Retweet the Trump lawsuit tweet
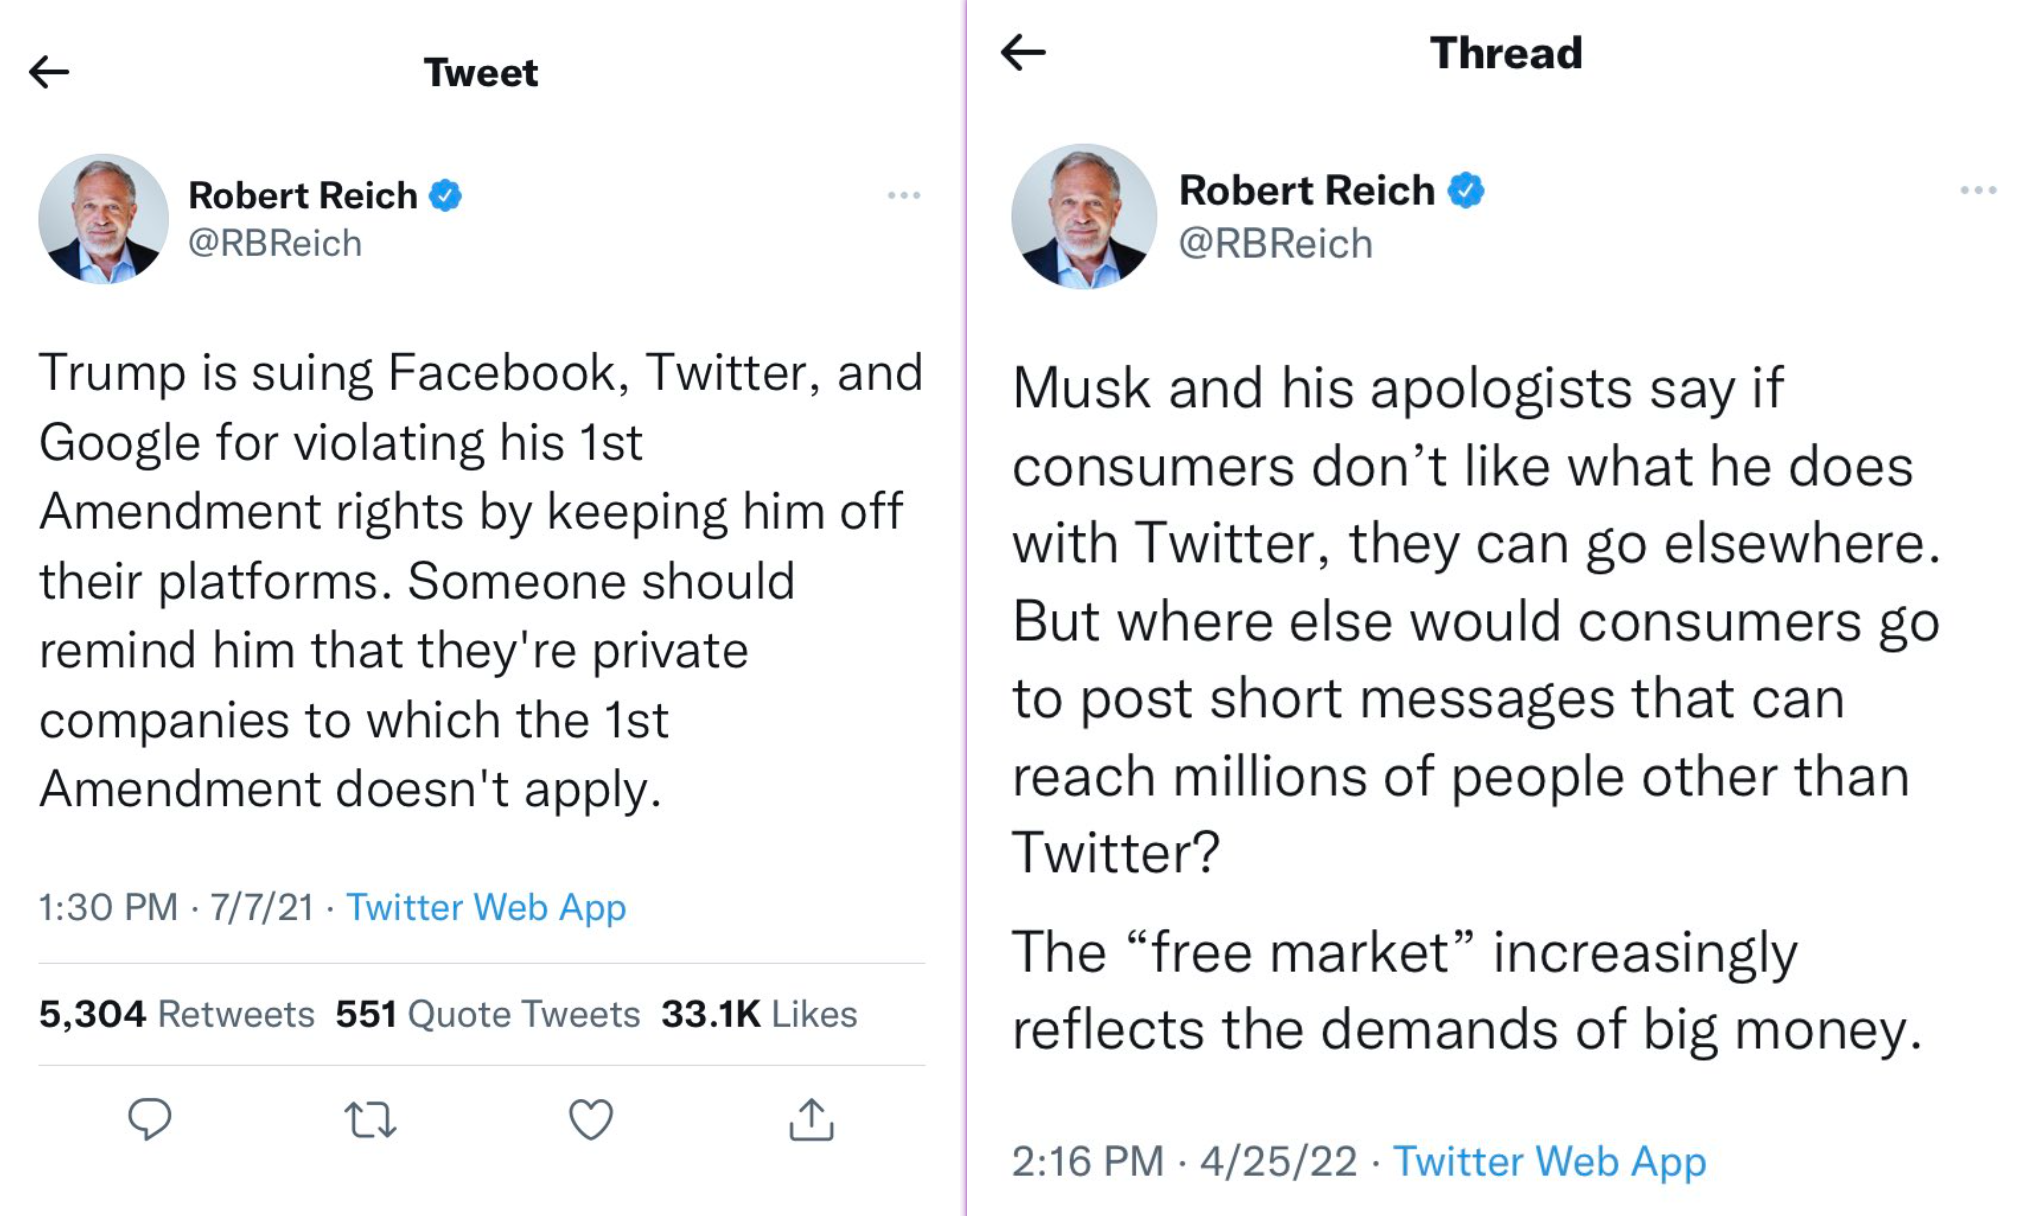 pyautogui.click(x=370, y=1120)
